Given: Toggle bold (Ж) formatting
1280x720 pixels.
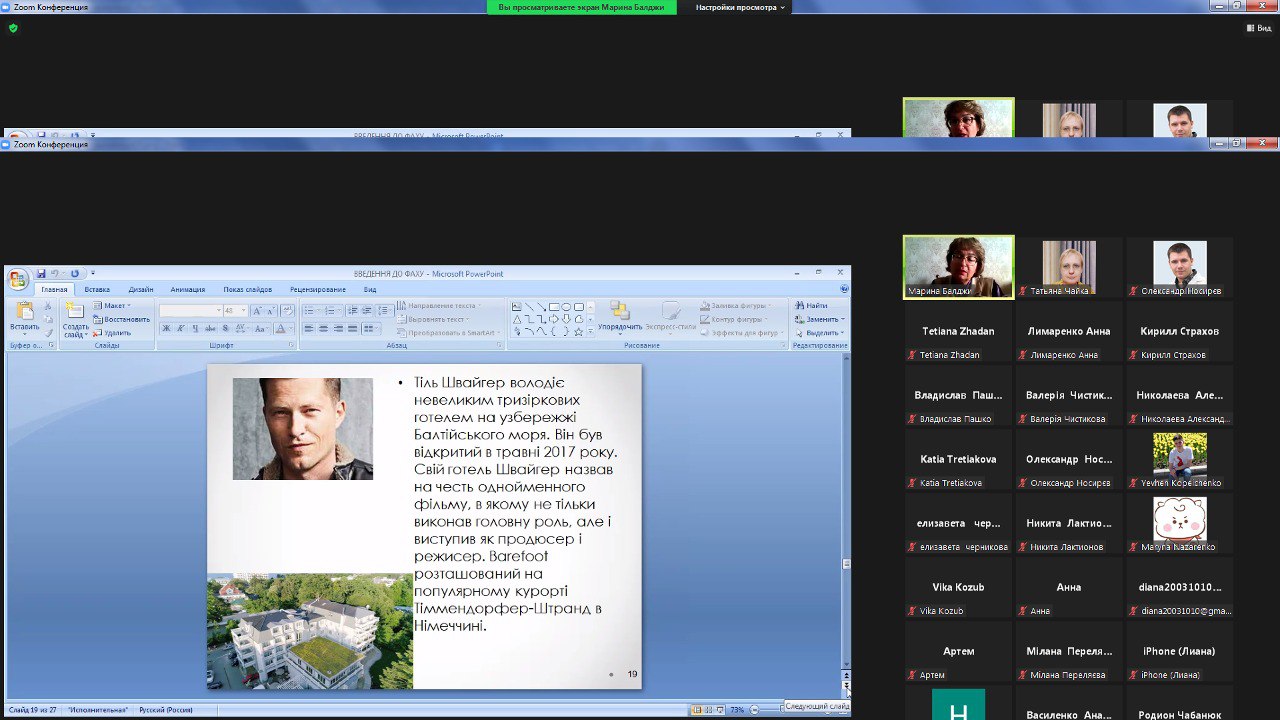Looking at the screenshot, I should (166, 329).
